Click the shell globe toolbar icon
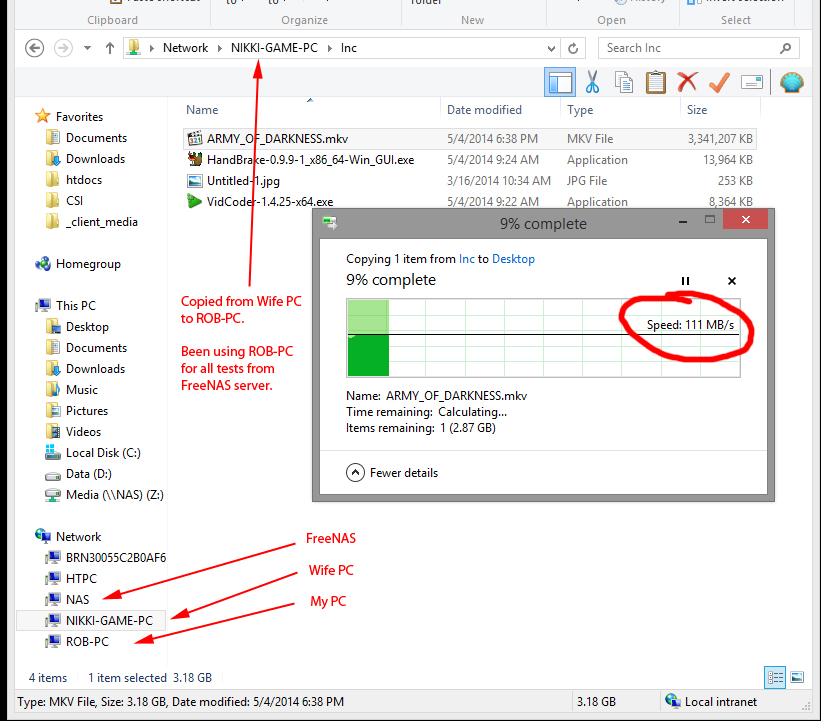Viewport: 821px width, 721px height. (x=792, y=82)
